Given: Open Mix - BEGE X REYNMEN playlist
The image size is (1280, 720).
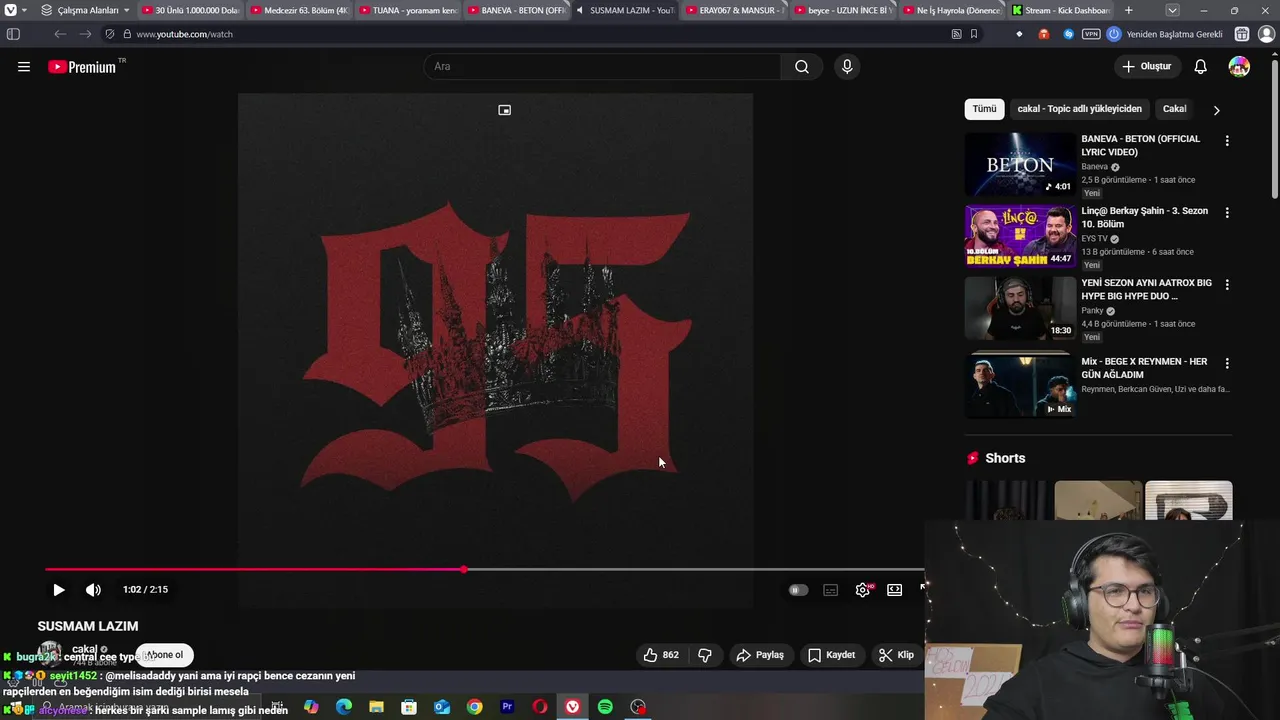Looking at the screenshot, I should click(1020, 384).
